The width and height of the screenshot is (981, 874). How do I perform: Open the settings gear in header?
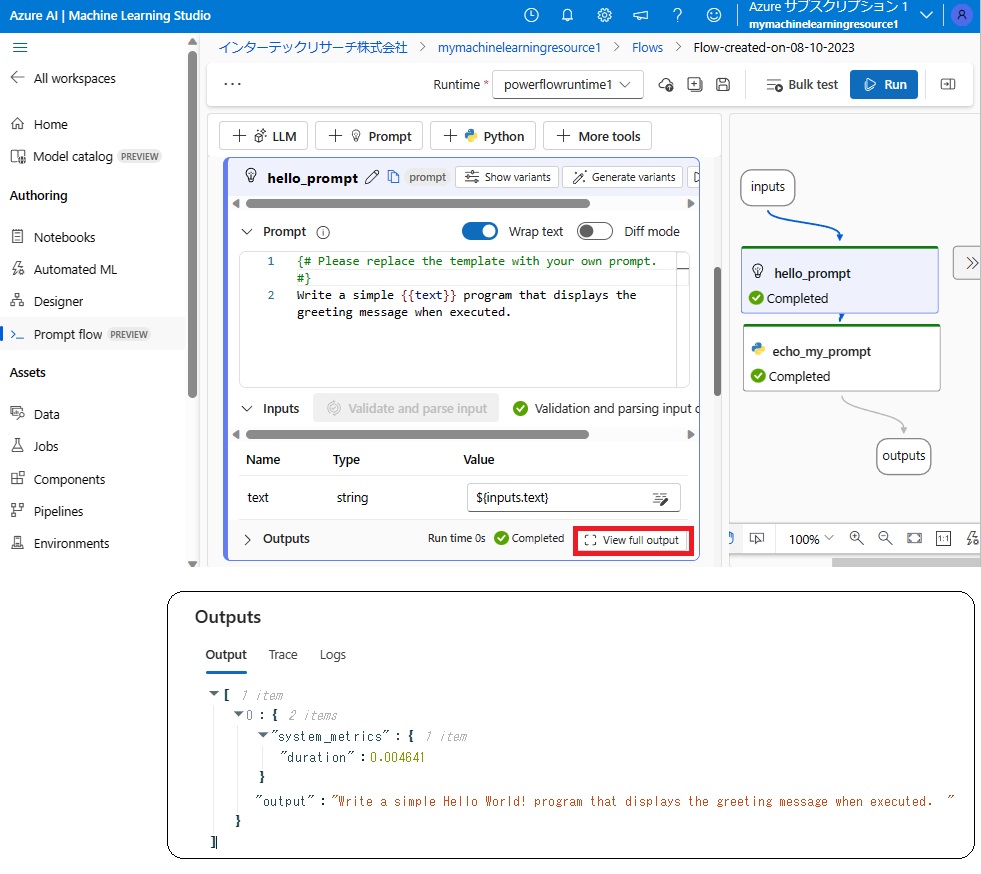604,15
